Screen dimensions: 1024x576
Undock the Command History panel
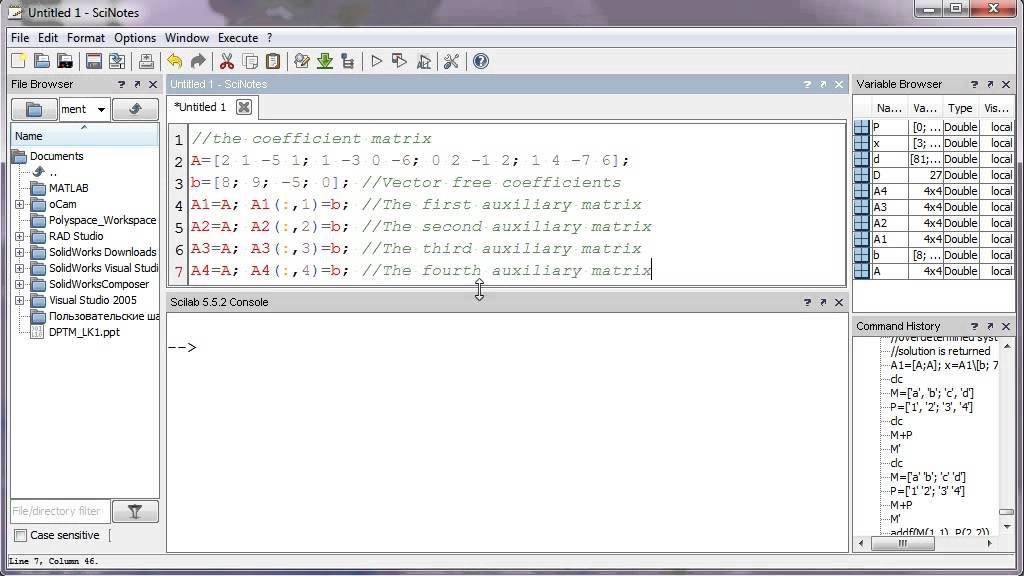coord(990,326)
